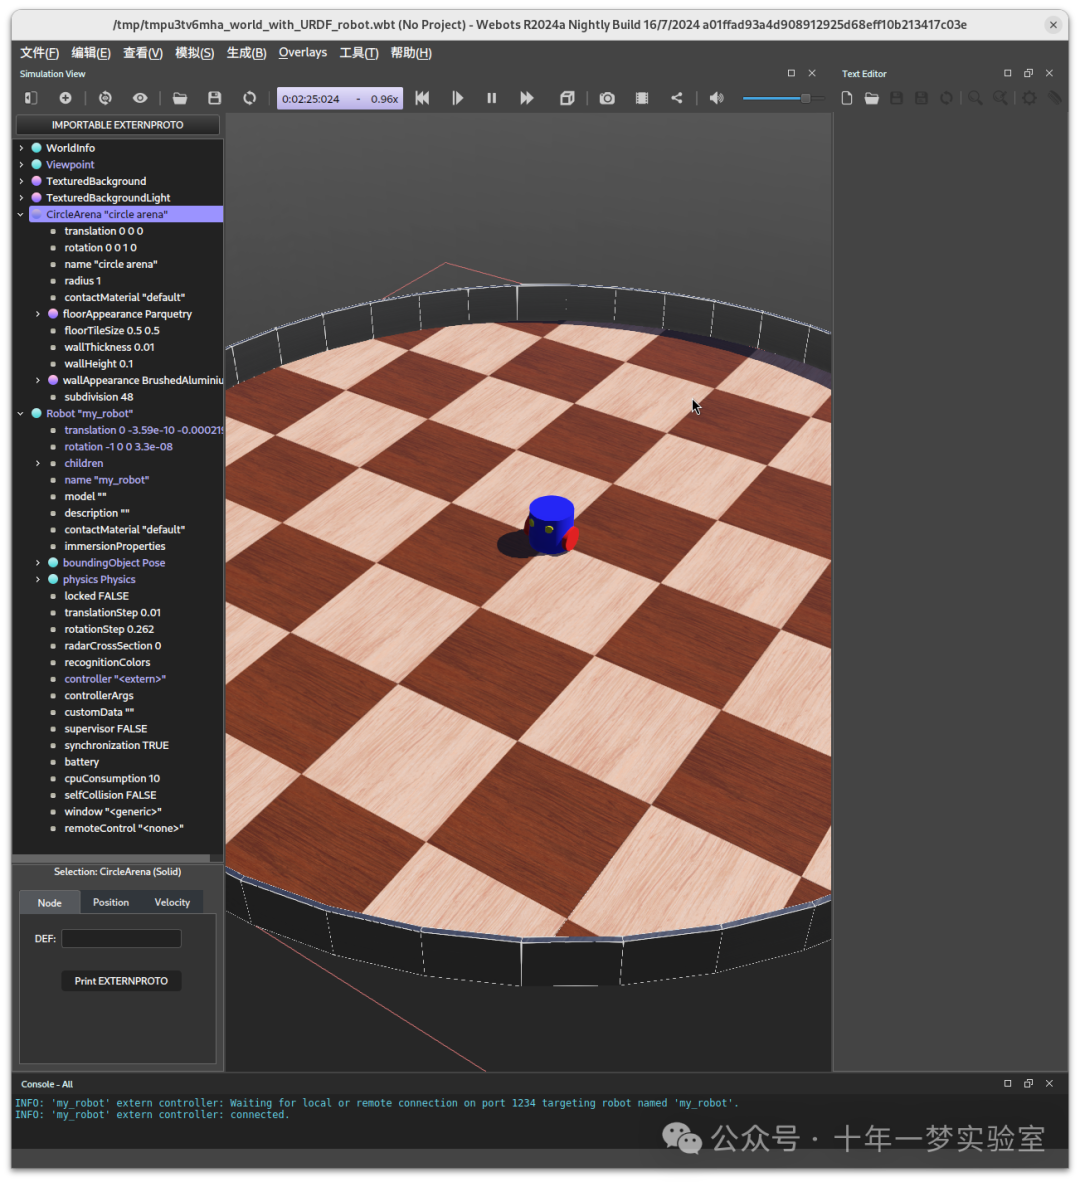Click the Print EXTERNPROTO button

121,981
